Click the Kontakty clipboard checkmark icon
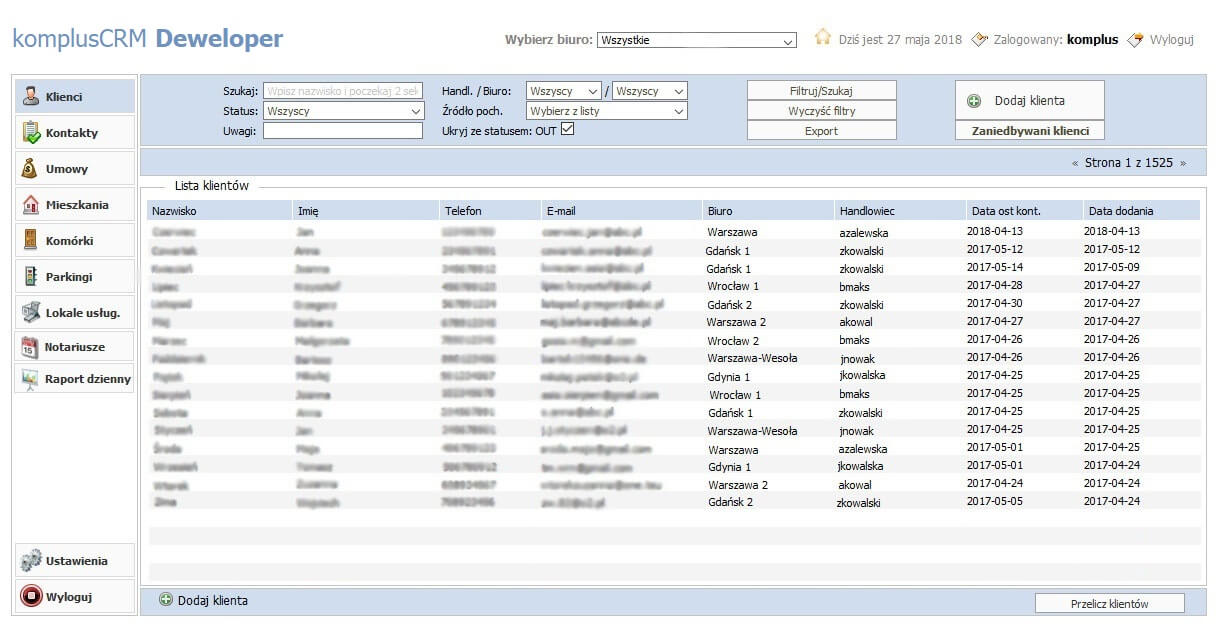This screenshot has width=1221, height=633. point(31,133)
